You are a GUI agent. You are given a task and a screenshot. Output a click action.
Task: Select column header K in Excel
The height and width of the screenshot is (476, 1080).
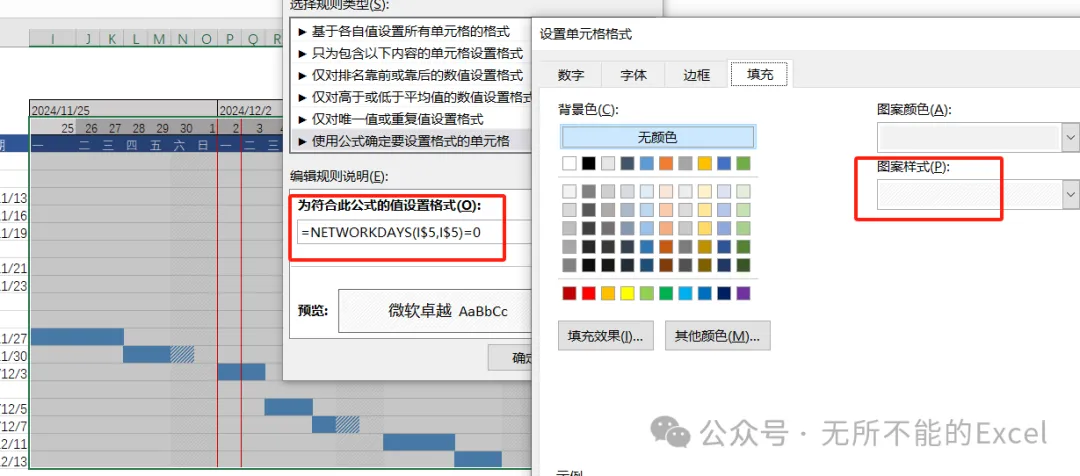pyautogui.click(x=112, y=39)
